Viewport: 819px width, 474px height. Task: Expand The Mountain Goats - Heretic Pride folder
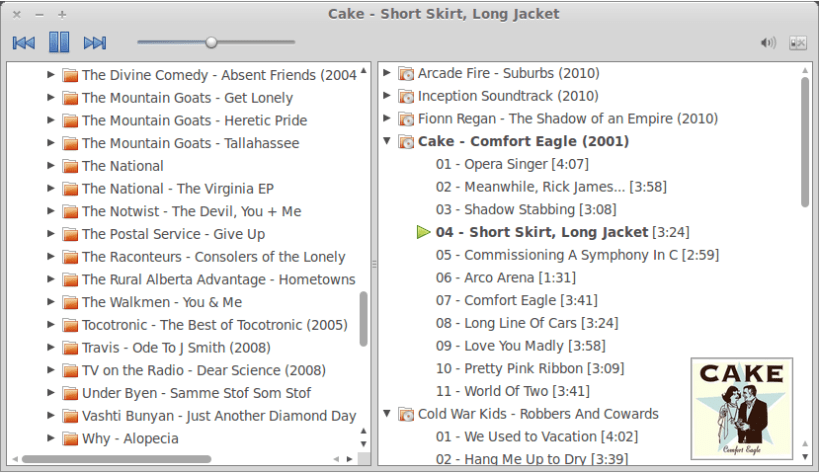click(x=51, y=120)
